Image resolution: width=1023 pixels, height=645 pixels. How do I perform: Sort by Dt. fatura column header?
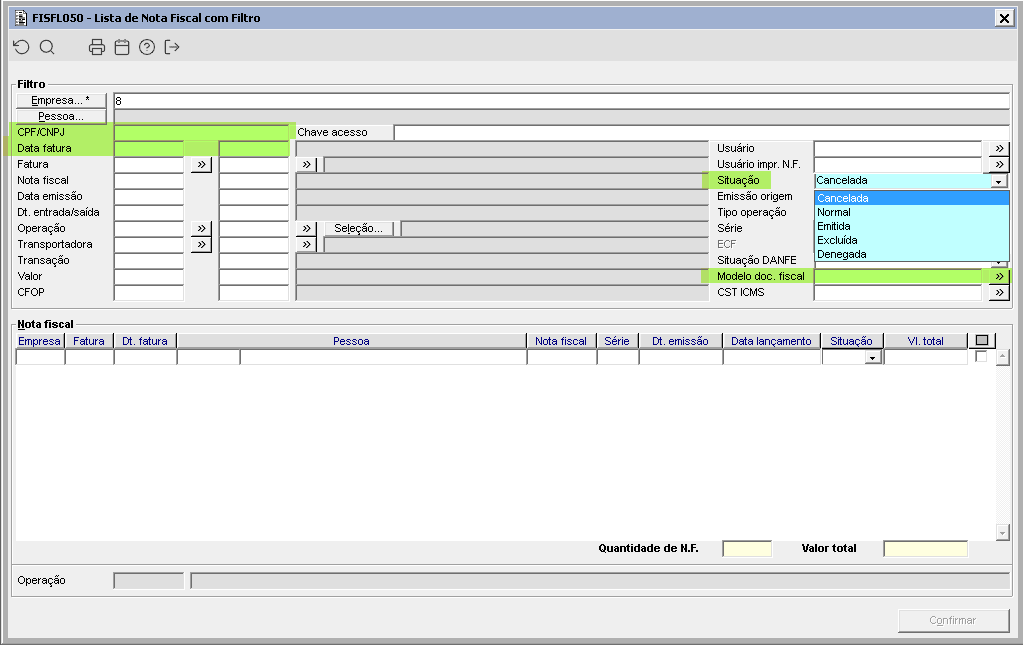[145, 341]
